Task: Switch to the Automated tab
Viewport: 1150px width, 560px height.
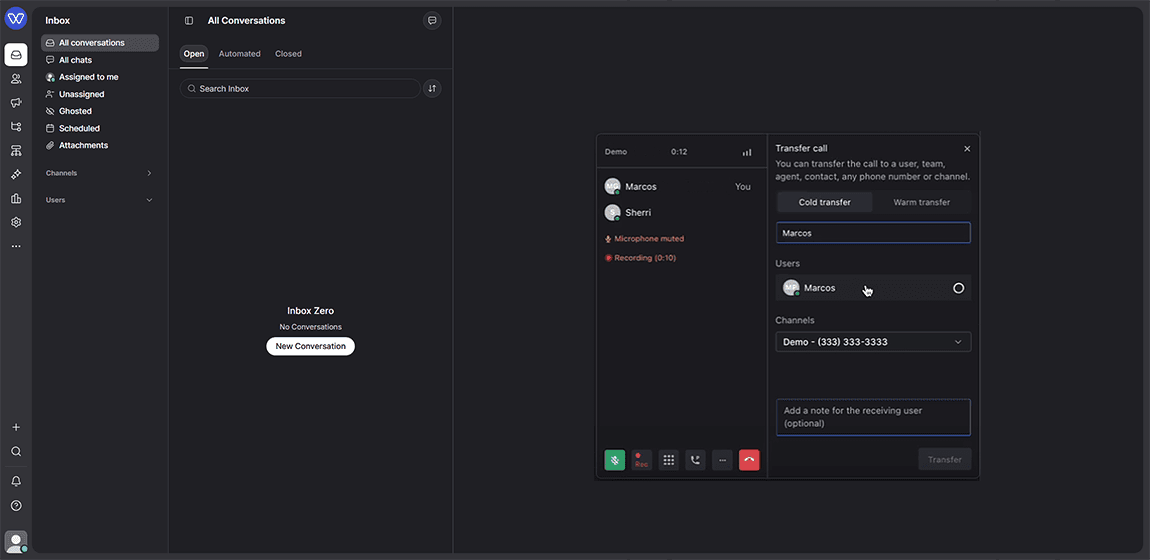Action: coord(239,54)
